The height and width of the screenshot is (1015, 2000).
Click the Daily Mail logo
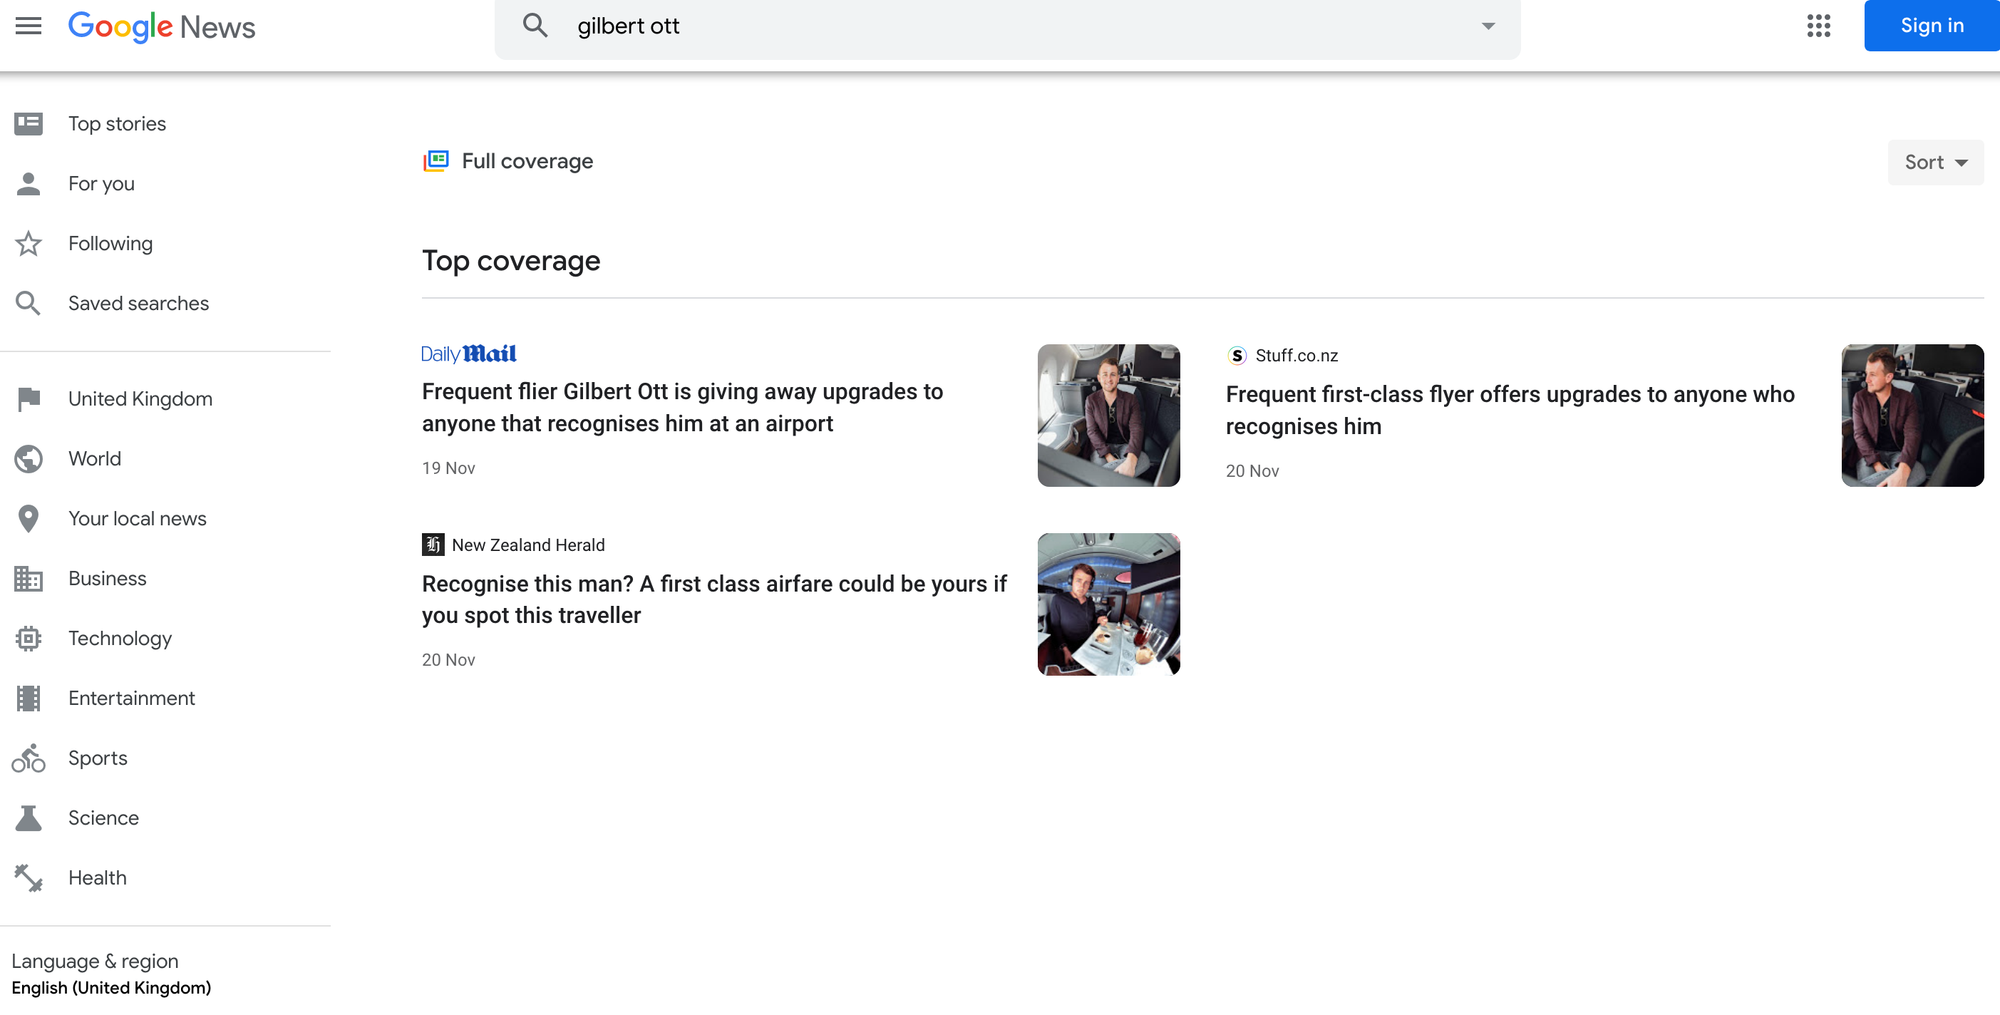click(469, 354)
